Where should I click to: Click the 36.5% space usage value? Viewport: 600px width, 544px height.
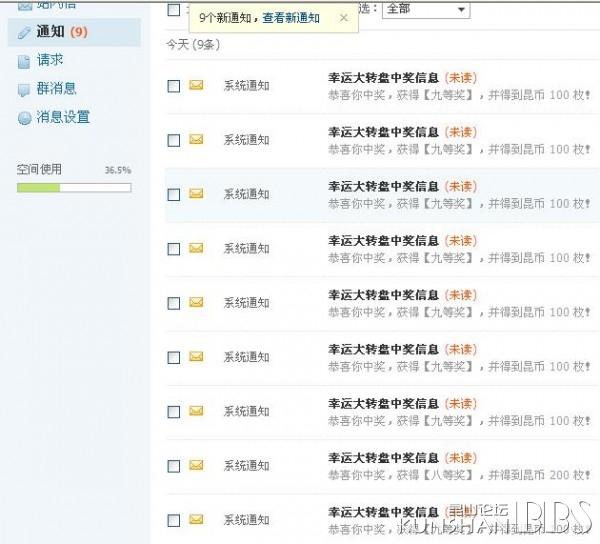118,170
